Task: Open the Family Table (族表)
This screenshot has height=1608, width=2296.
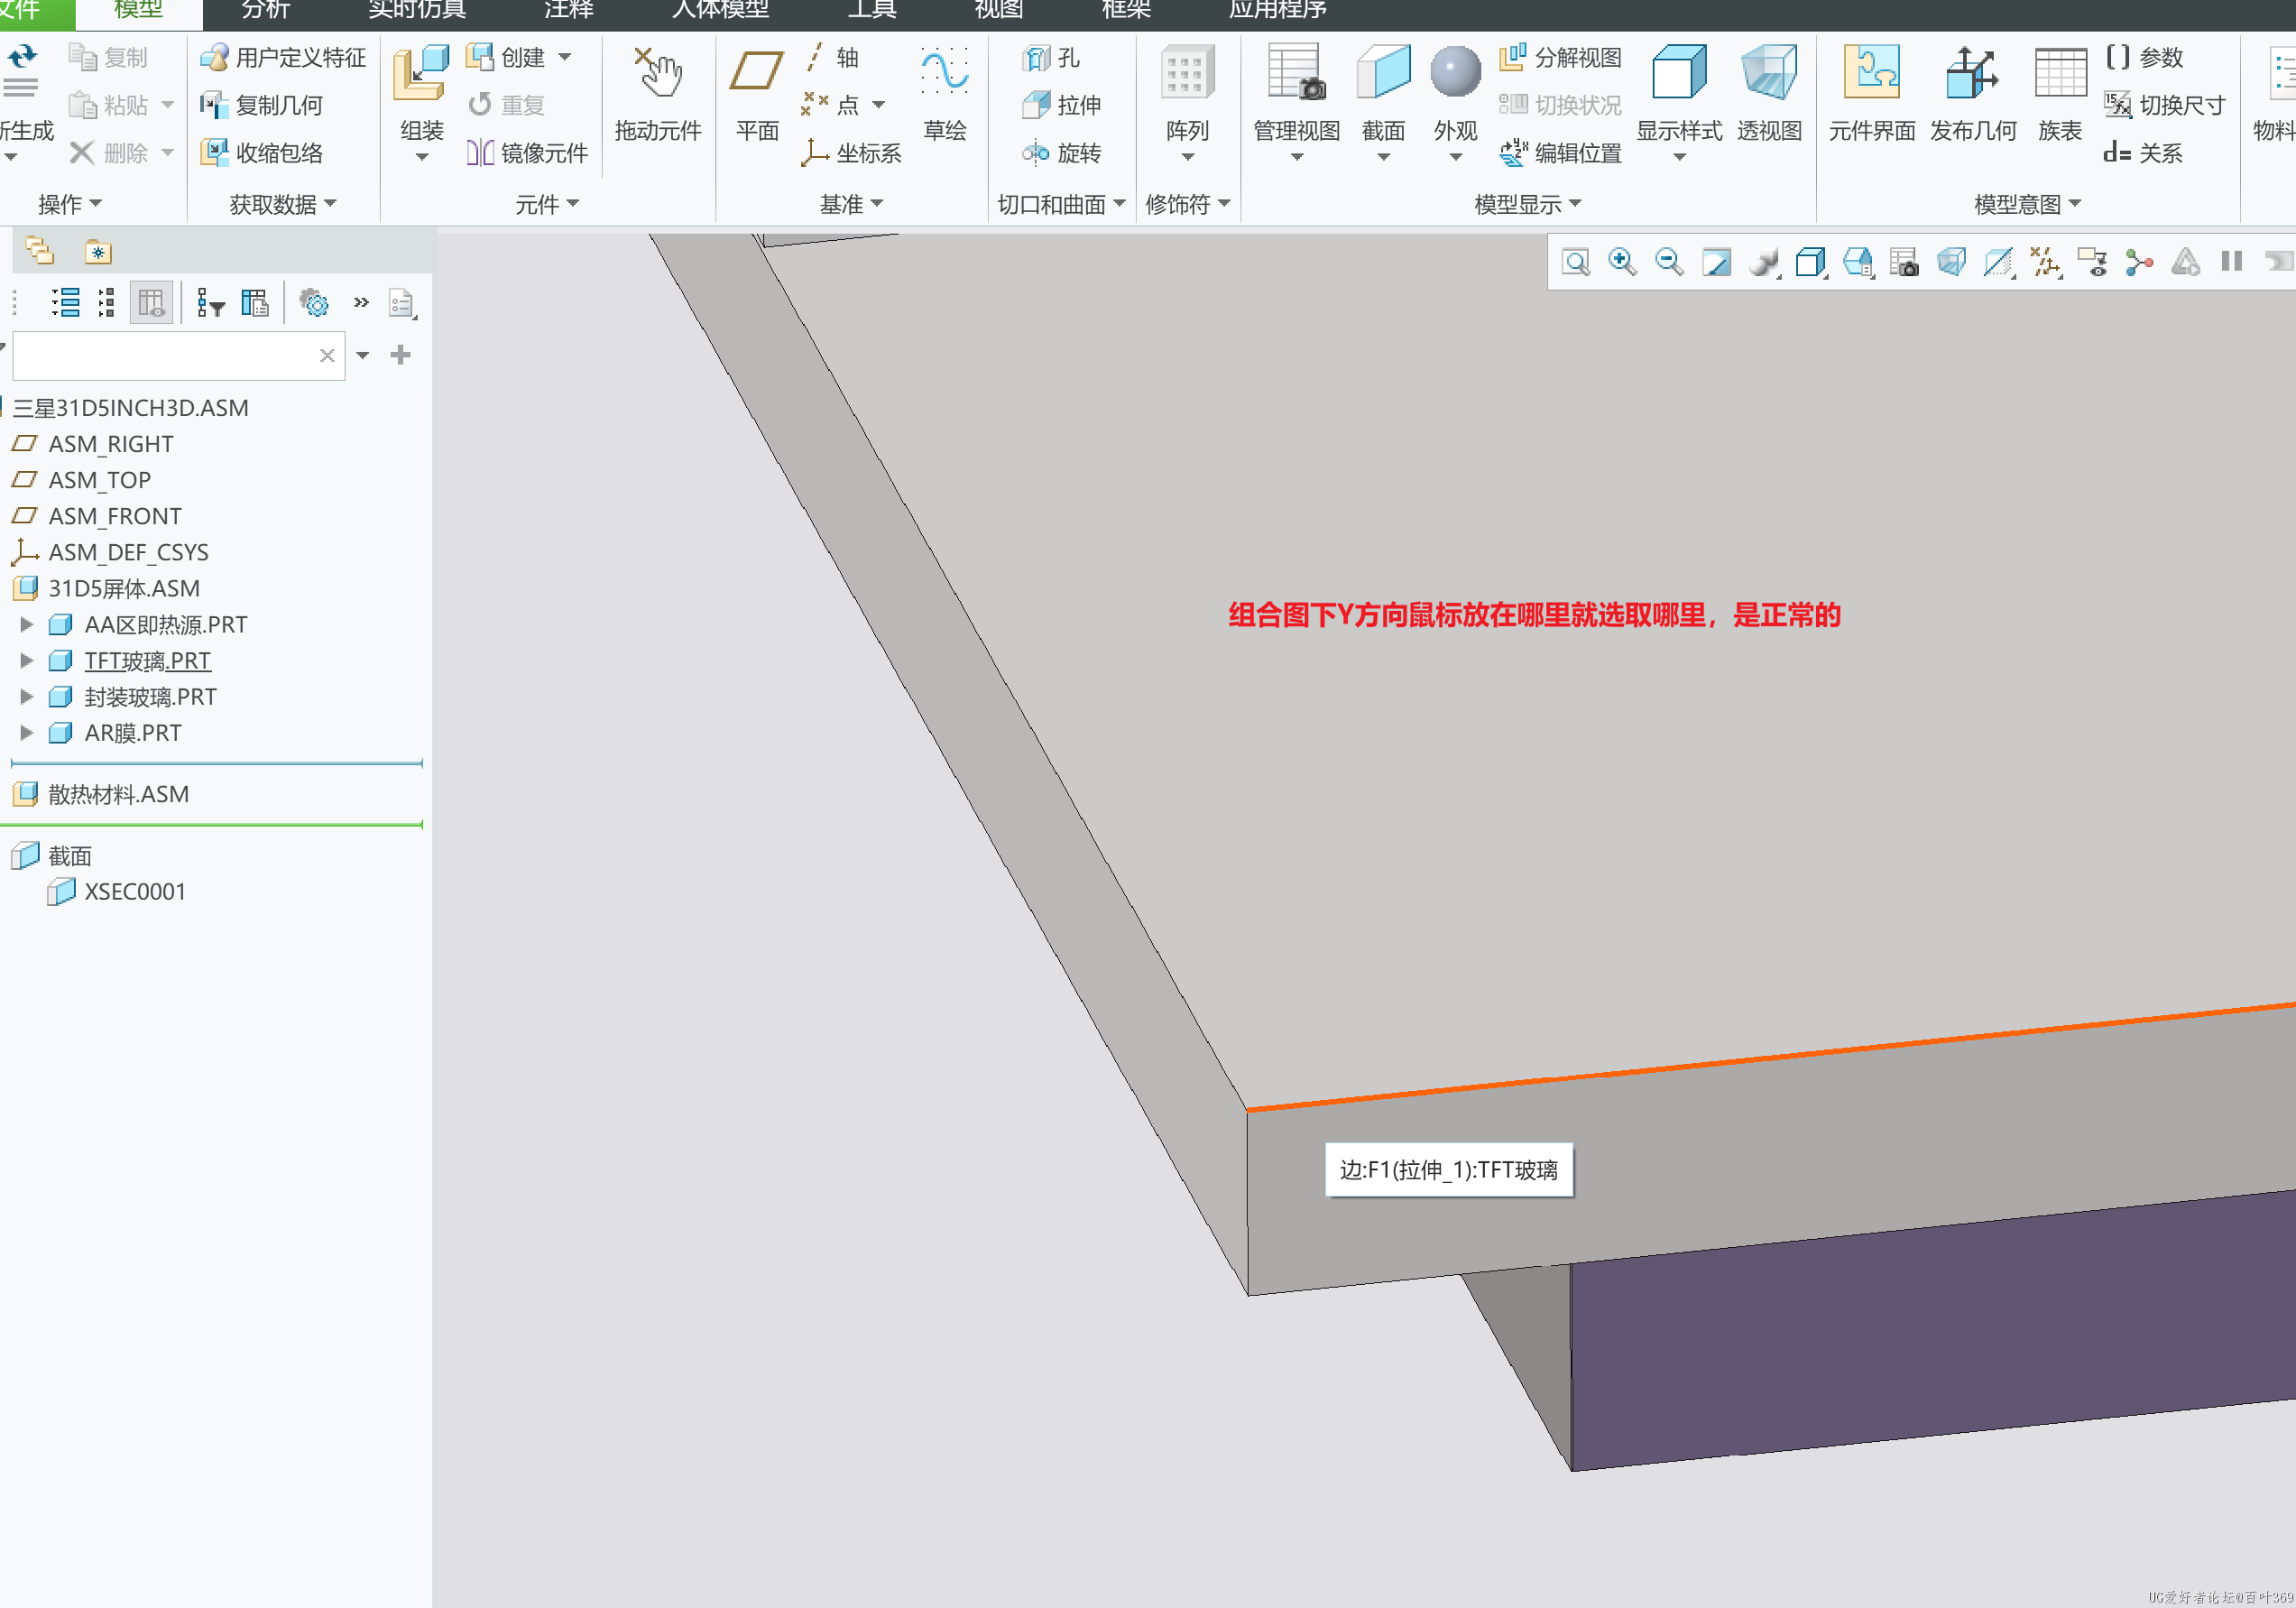Action: [x=2060, y=94]
